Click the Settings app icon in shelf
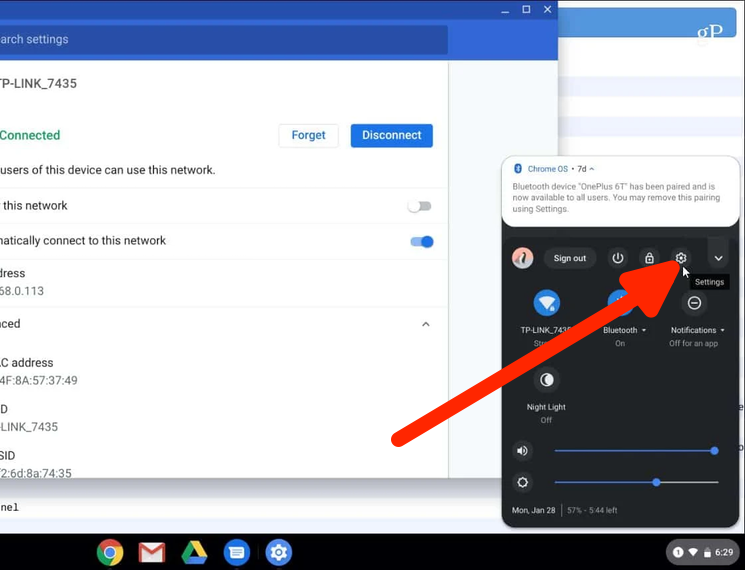The width and height of the screenshot is (745, 570). [x=278, y=551]
